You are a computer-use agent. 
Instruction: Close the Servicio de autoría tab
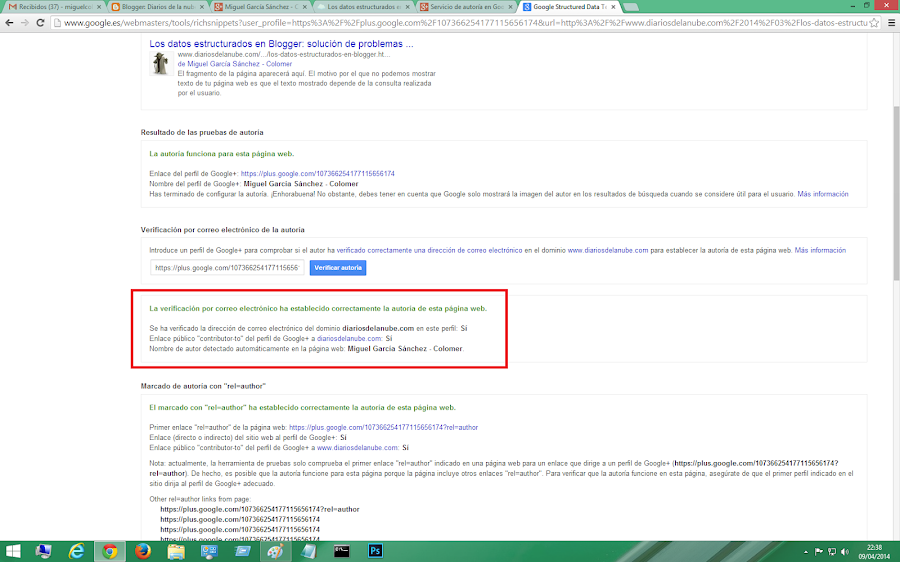pos(510,7)
